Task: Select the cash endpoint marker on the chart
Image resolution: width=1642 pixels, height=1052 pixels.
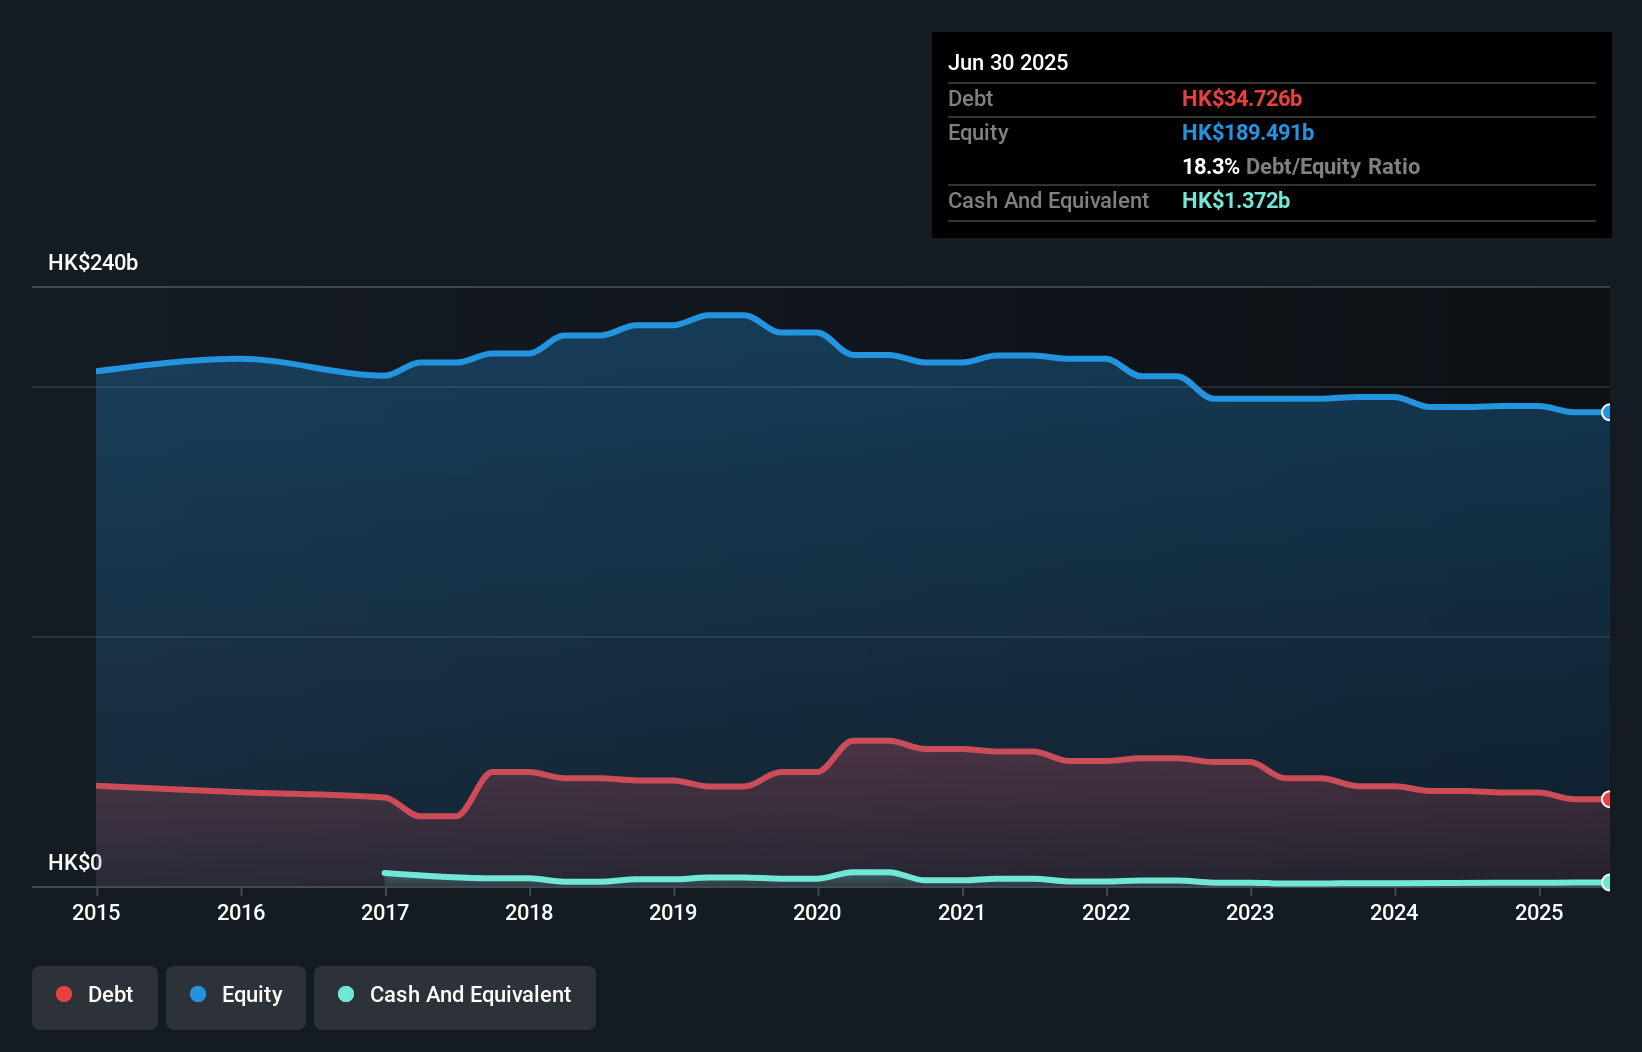Action: click(x=1607, y=883)
